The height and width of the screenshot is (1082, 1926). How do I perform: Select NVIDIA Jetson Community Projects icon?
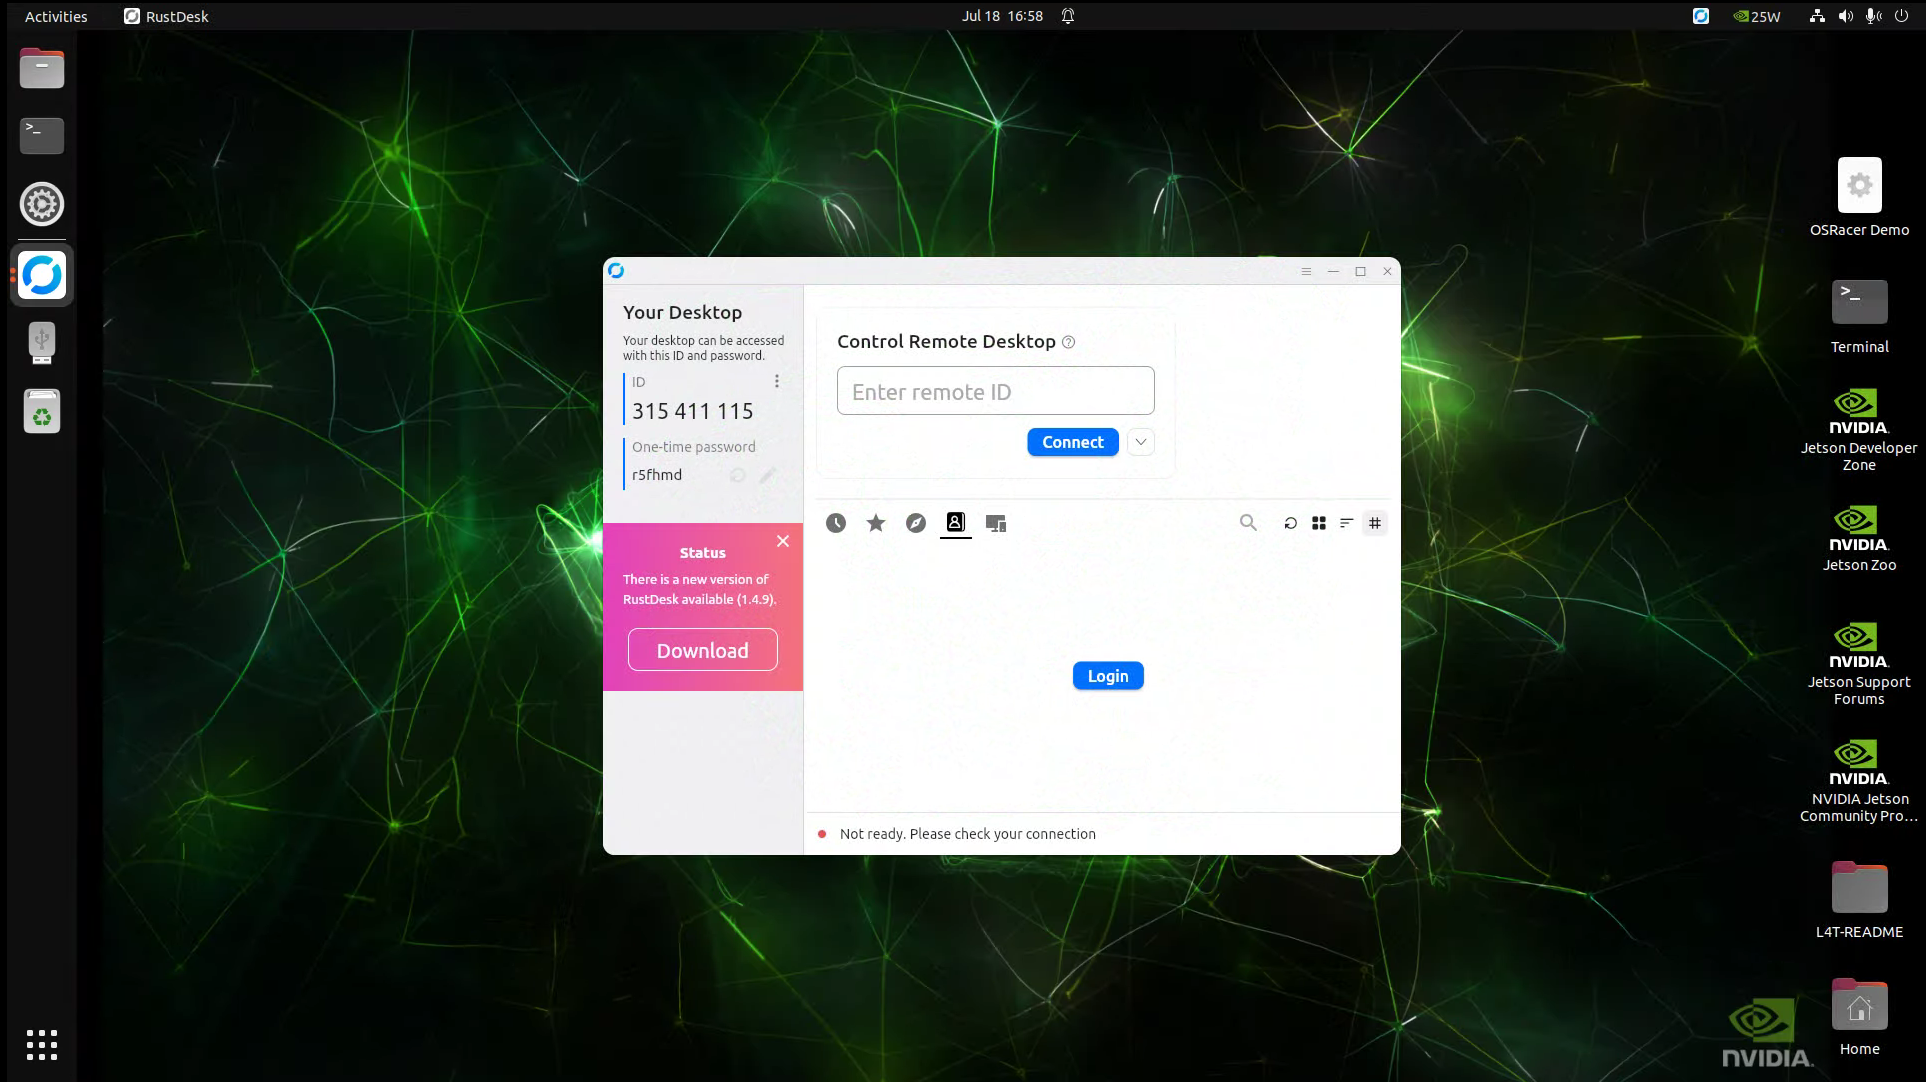coord(1859,781)
